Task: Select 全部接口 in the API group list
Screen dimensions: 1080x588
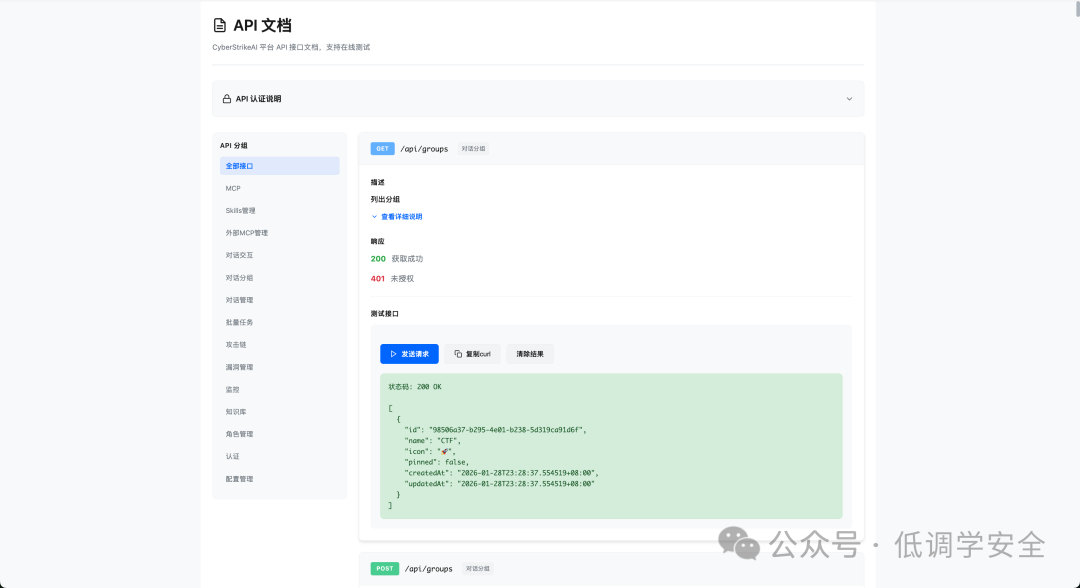Action: (280, 166)
